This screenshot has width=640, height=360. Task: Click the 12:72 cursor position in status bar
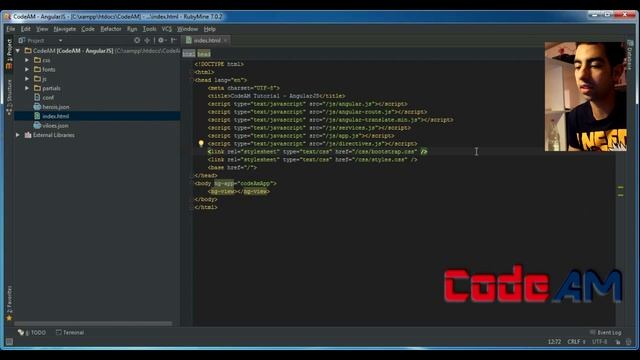[x=554, y=342]
